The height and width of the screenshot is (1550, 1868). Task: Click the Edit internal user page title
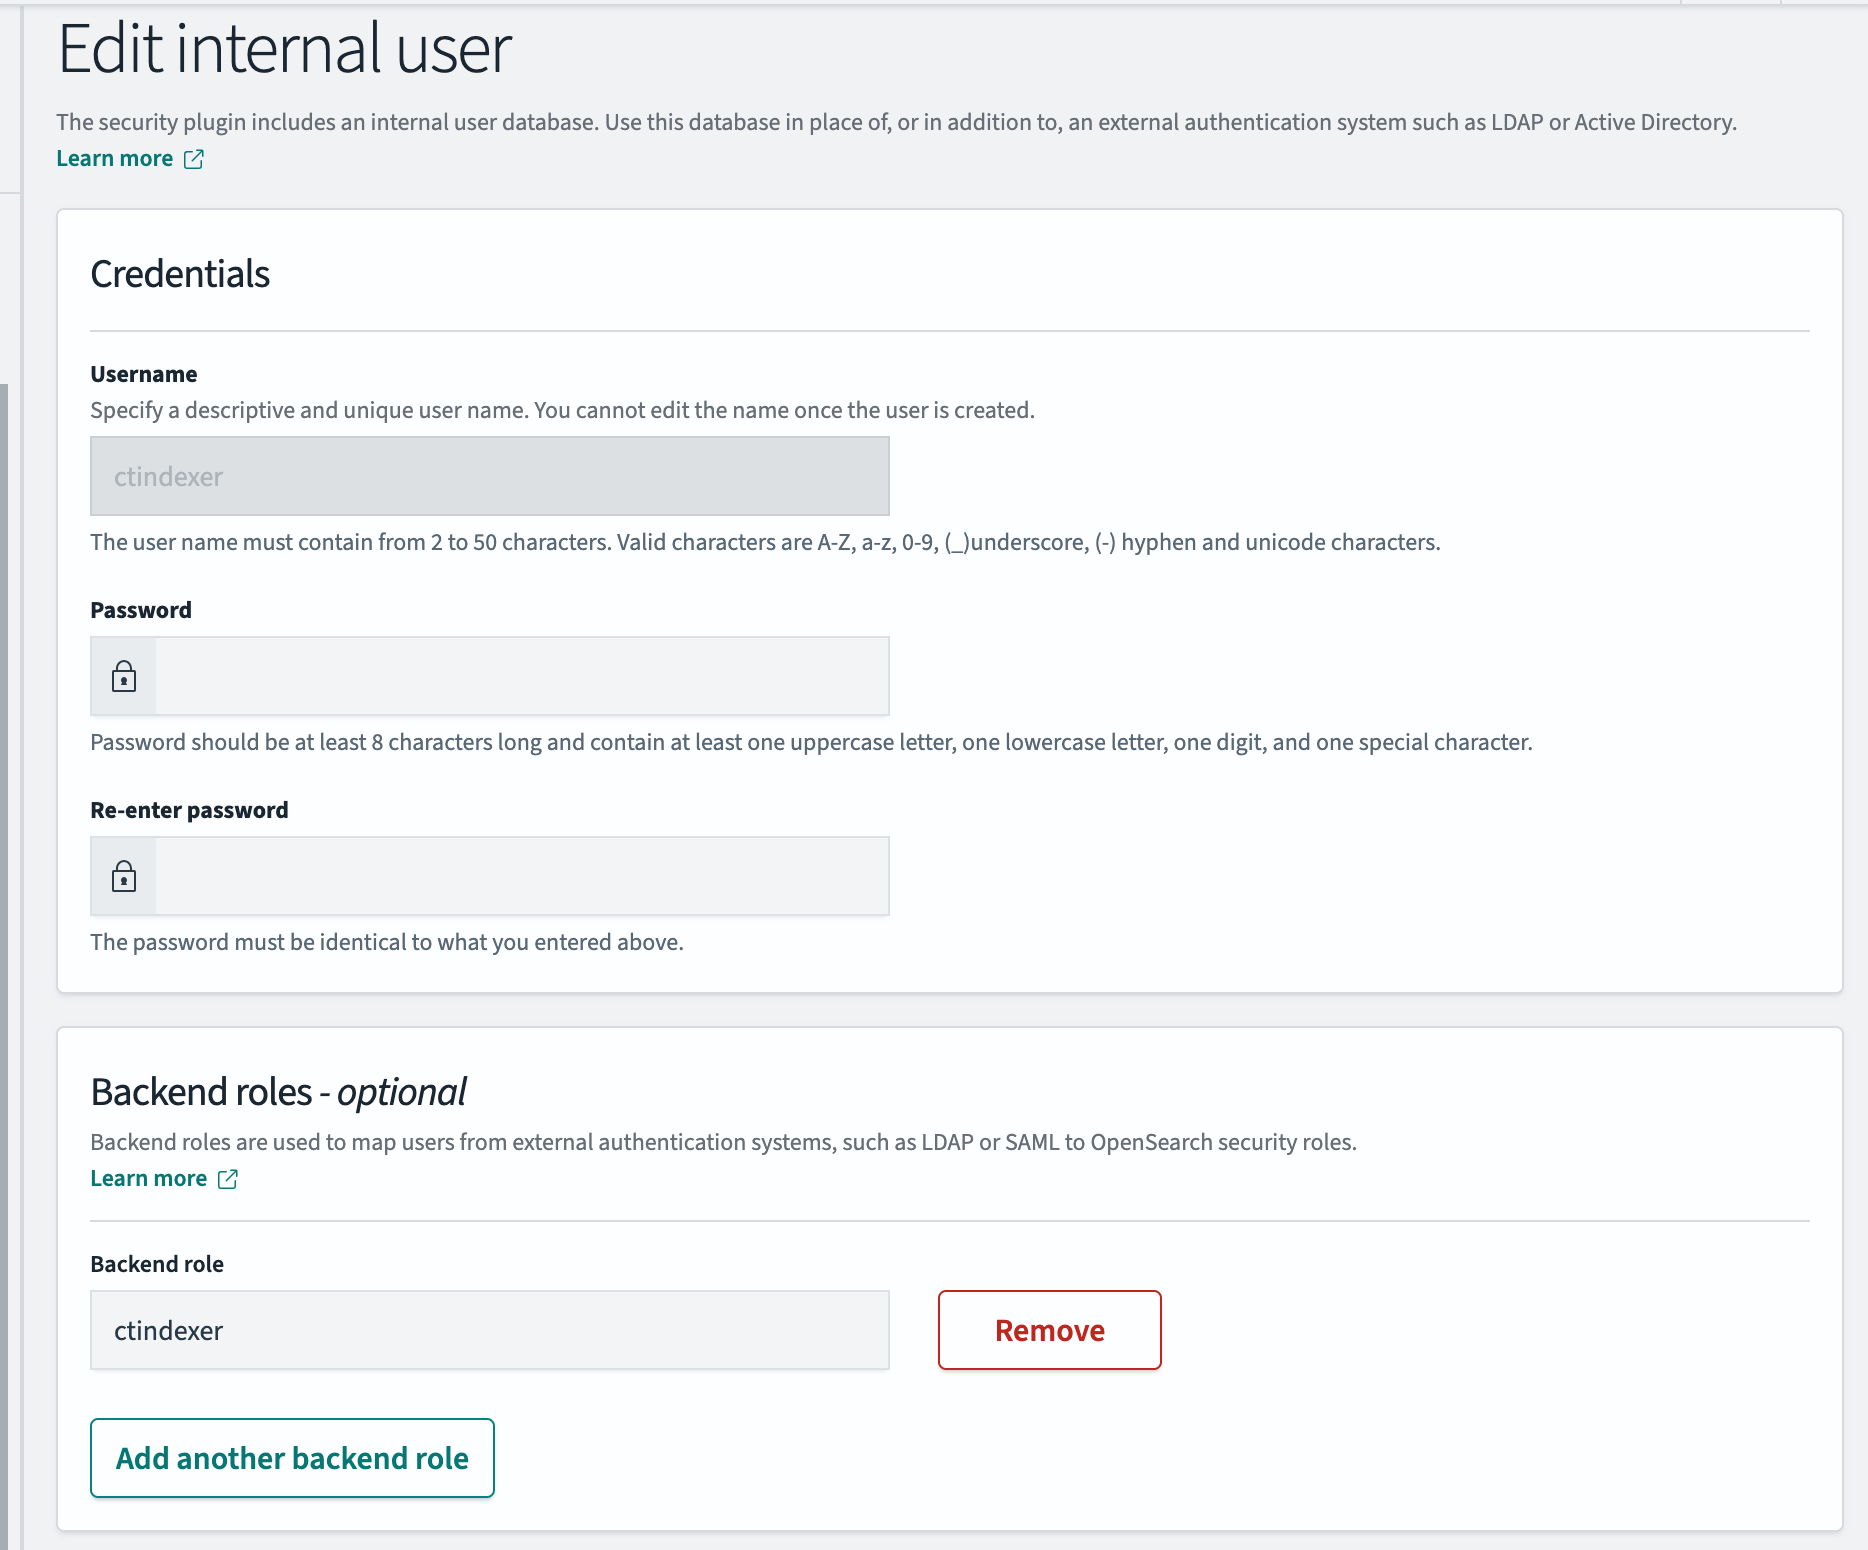(285, 49)
